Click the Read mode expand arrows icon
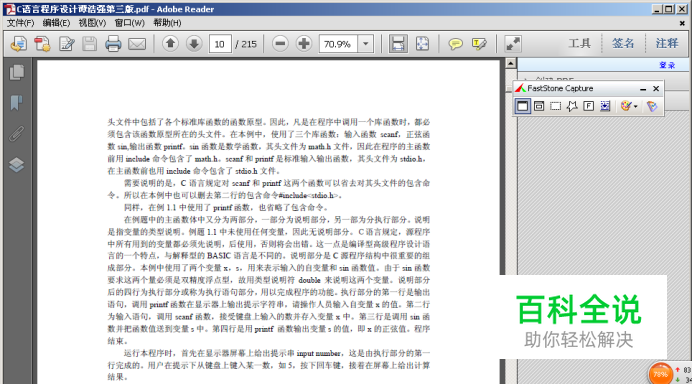The height and width of the screenshot is (384, 692). [513, 44]
